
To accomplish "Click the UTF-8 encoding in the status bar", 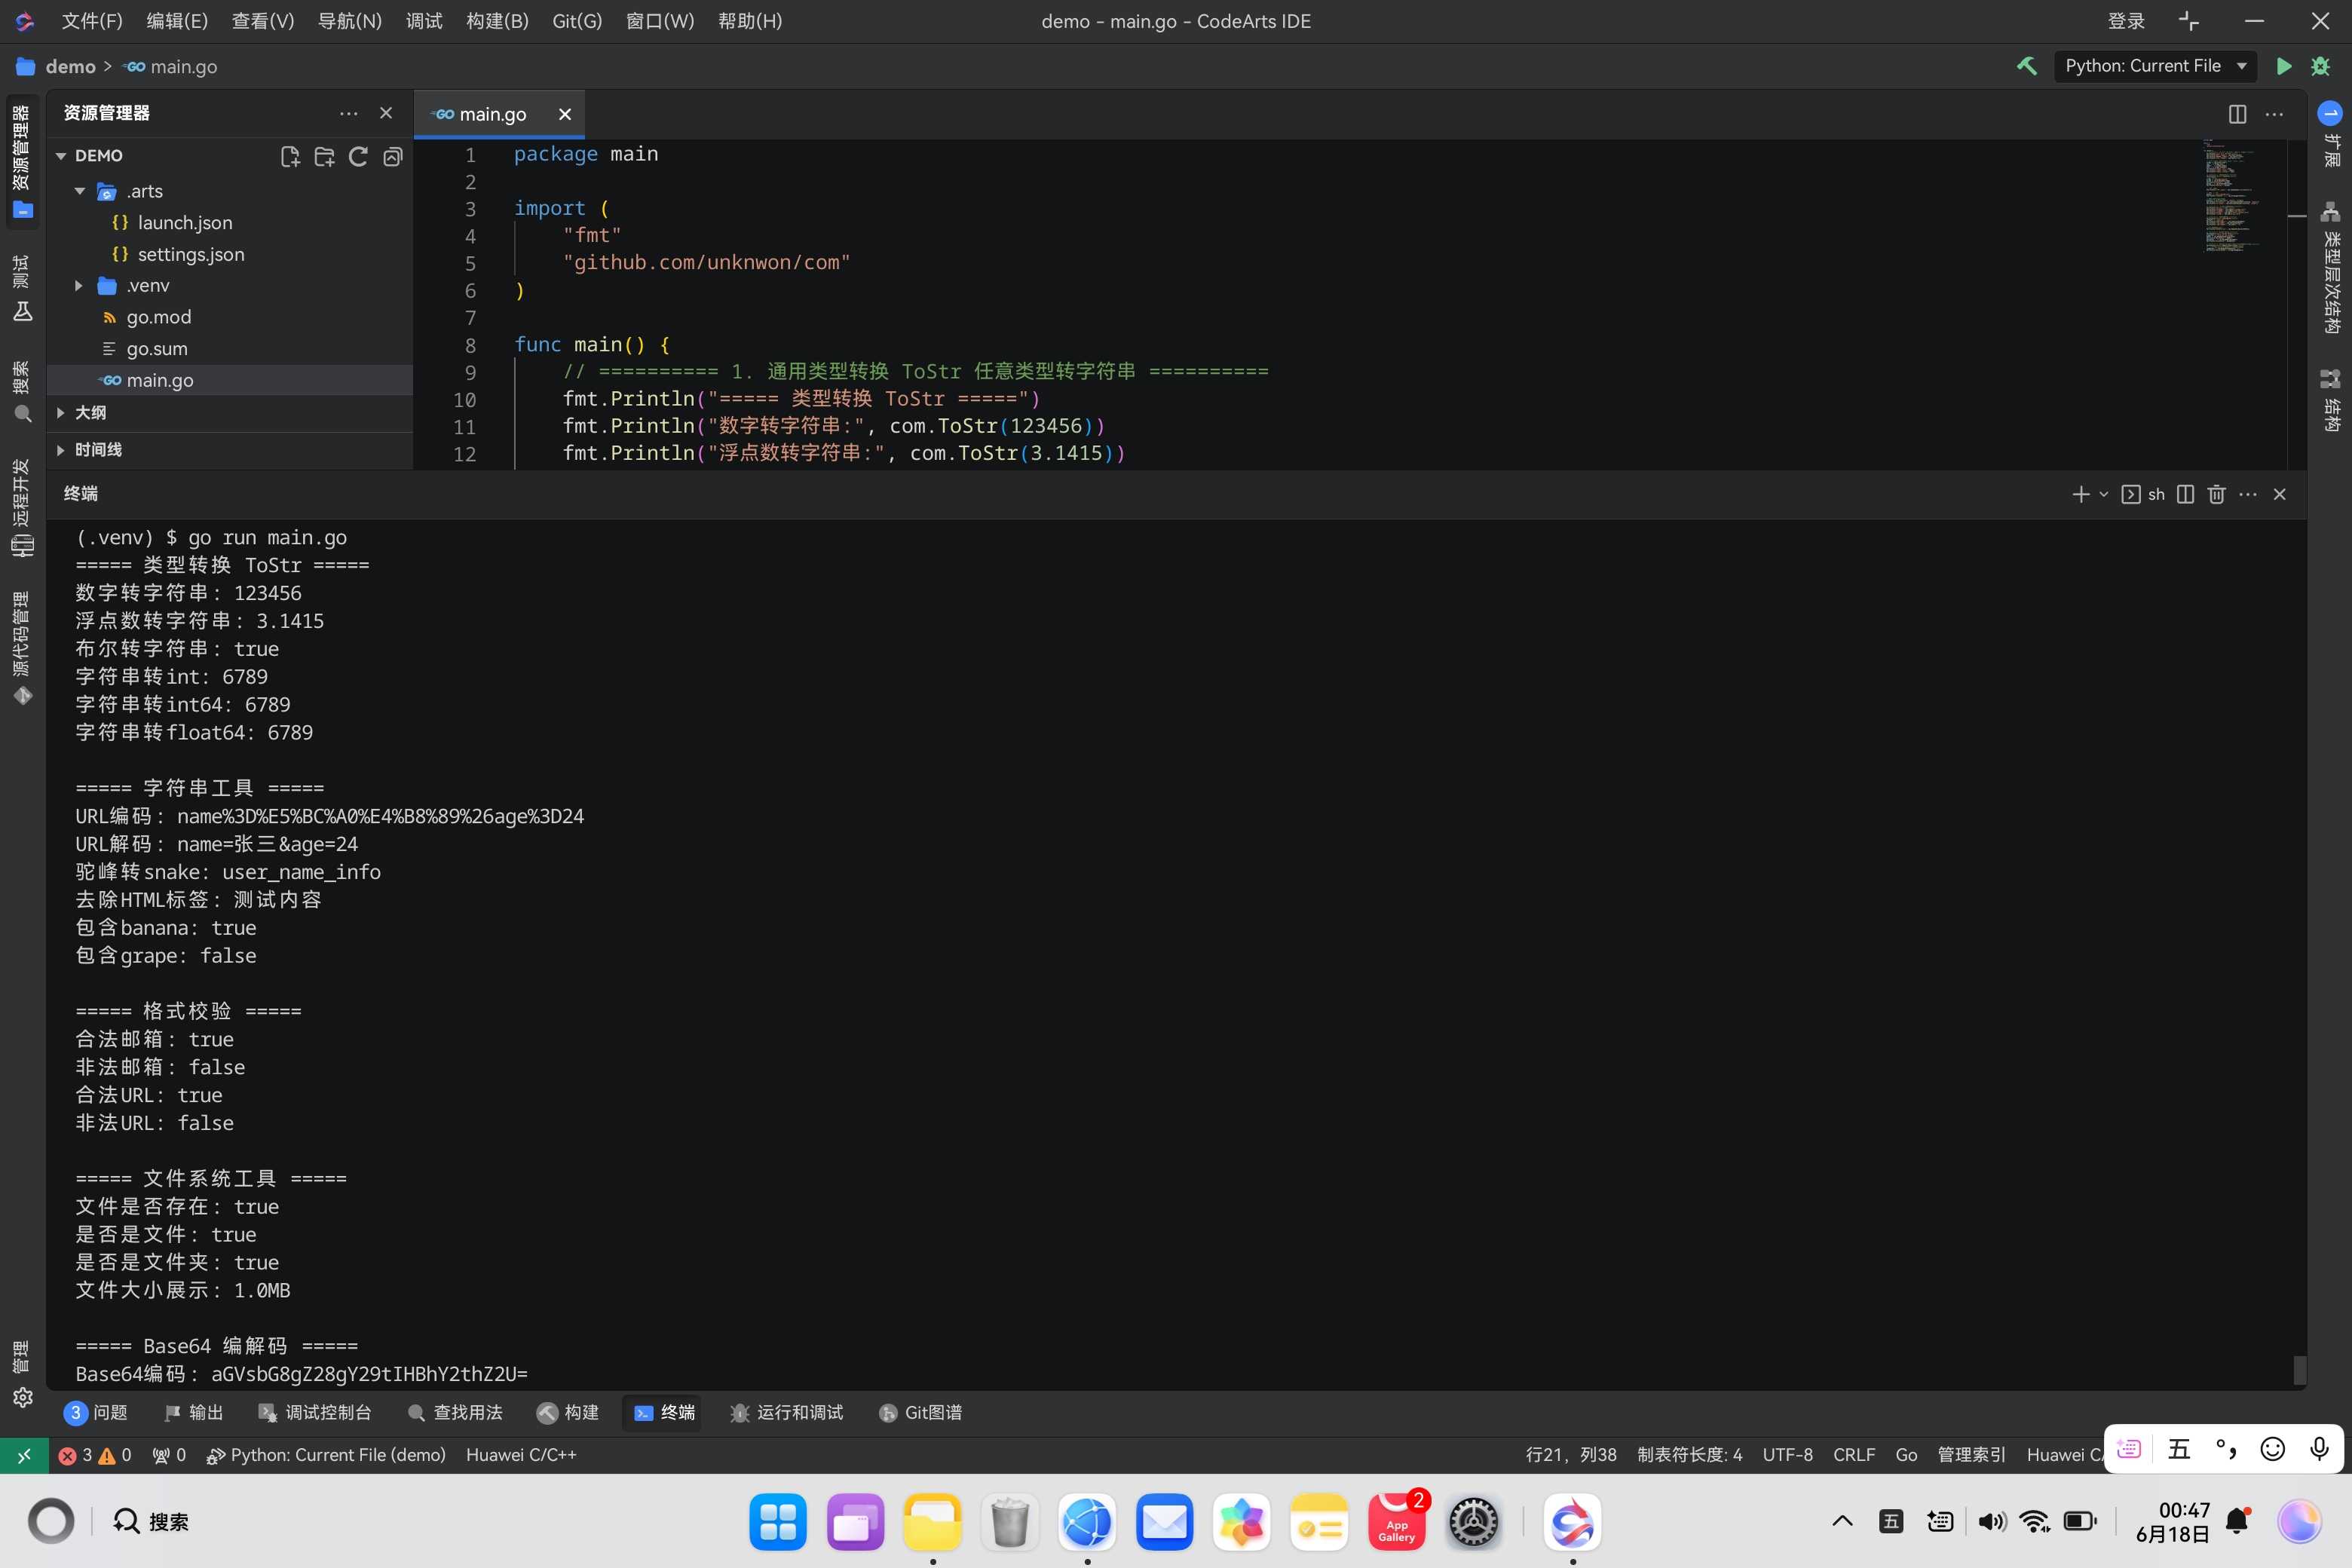I will [1787, 1455].
